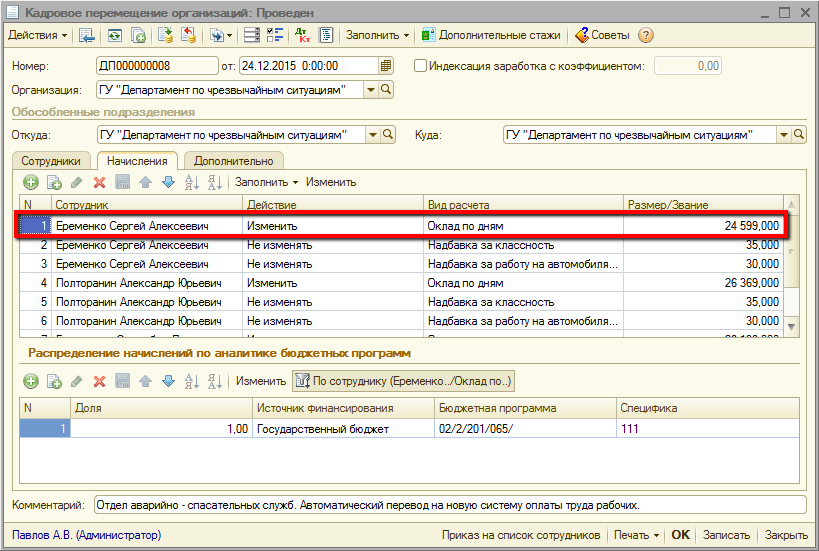Expand the Печать dropdown menu
Viewport: 819px width, 551px height.
point(636,535)
